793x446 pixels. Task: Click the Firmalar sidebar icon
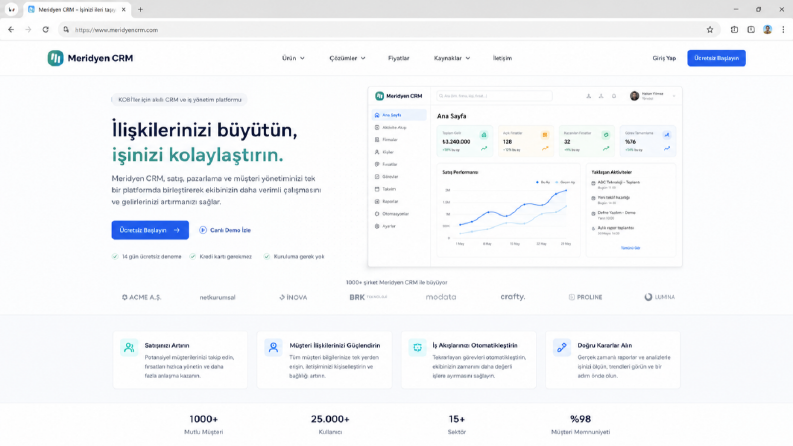tap(377, 140)
